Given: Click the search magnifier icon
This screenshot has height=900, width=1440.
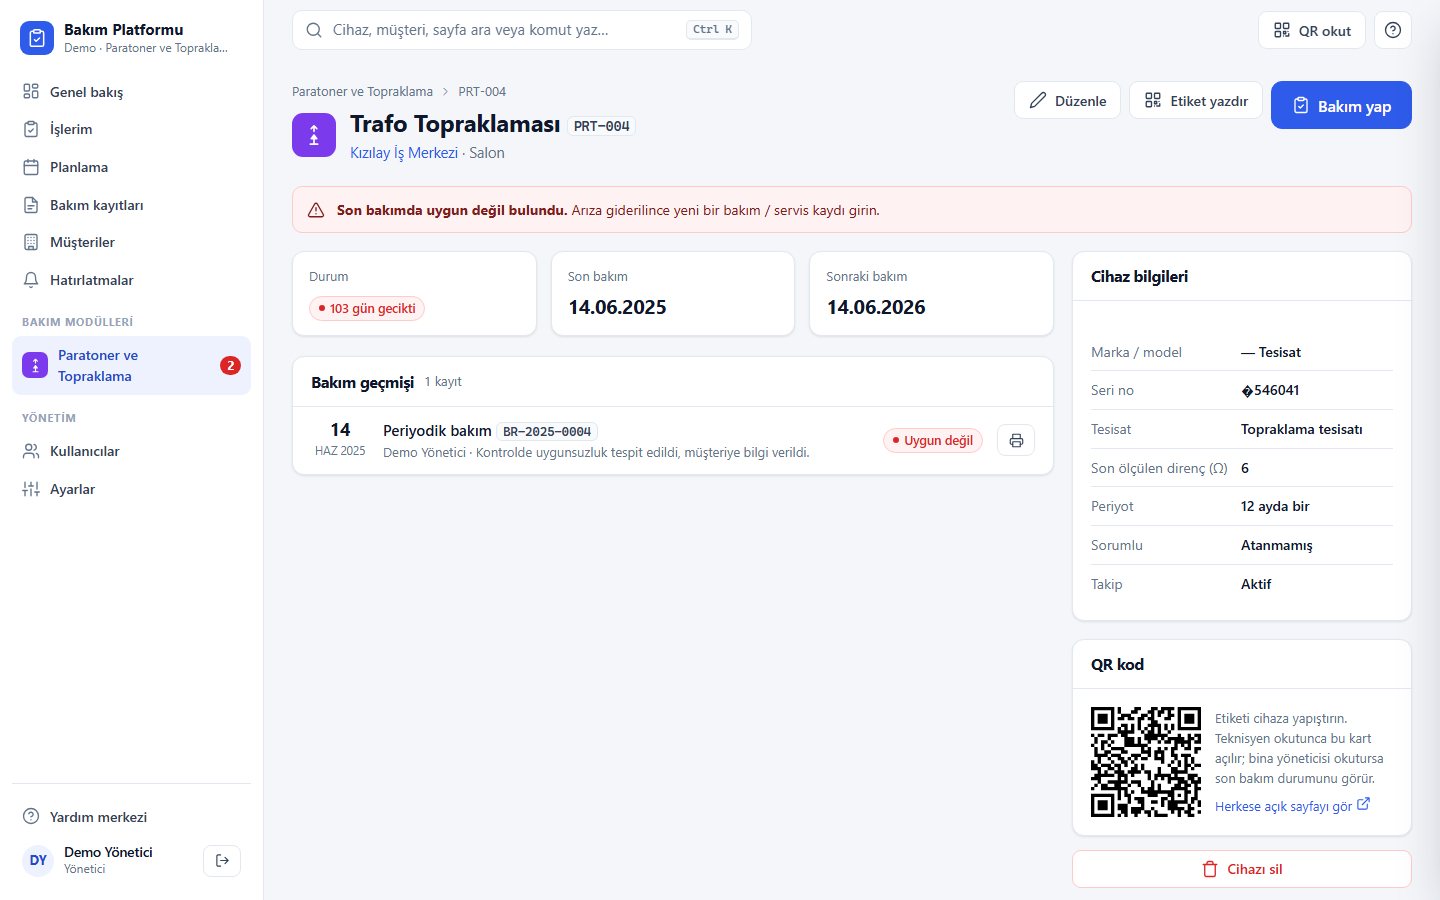Looking at the screenshot, I should click(x=314, y=30).
